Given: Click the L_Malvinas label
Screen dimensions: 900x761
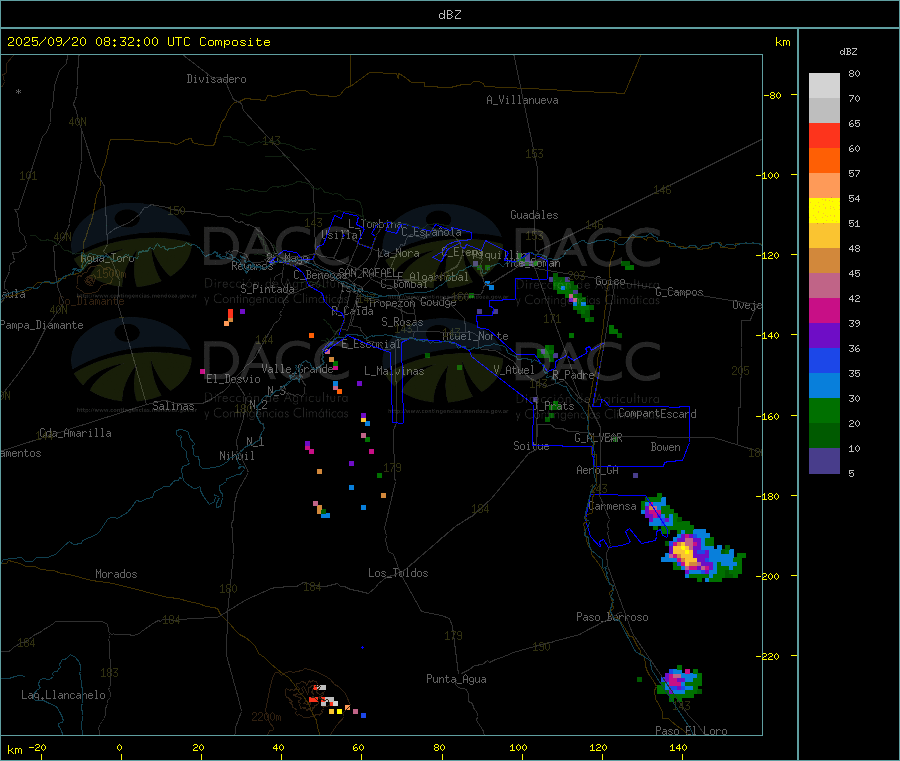Looking at the screenshot, I should pyautogui.click(x=394, y=371).
